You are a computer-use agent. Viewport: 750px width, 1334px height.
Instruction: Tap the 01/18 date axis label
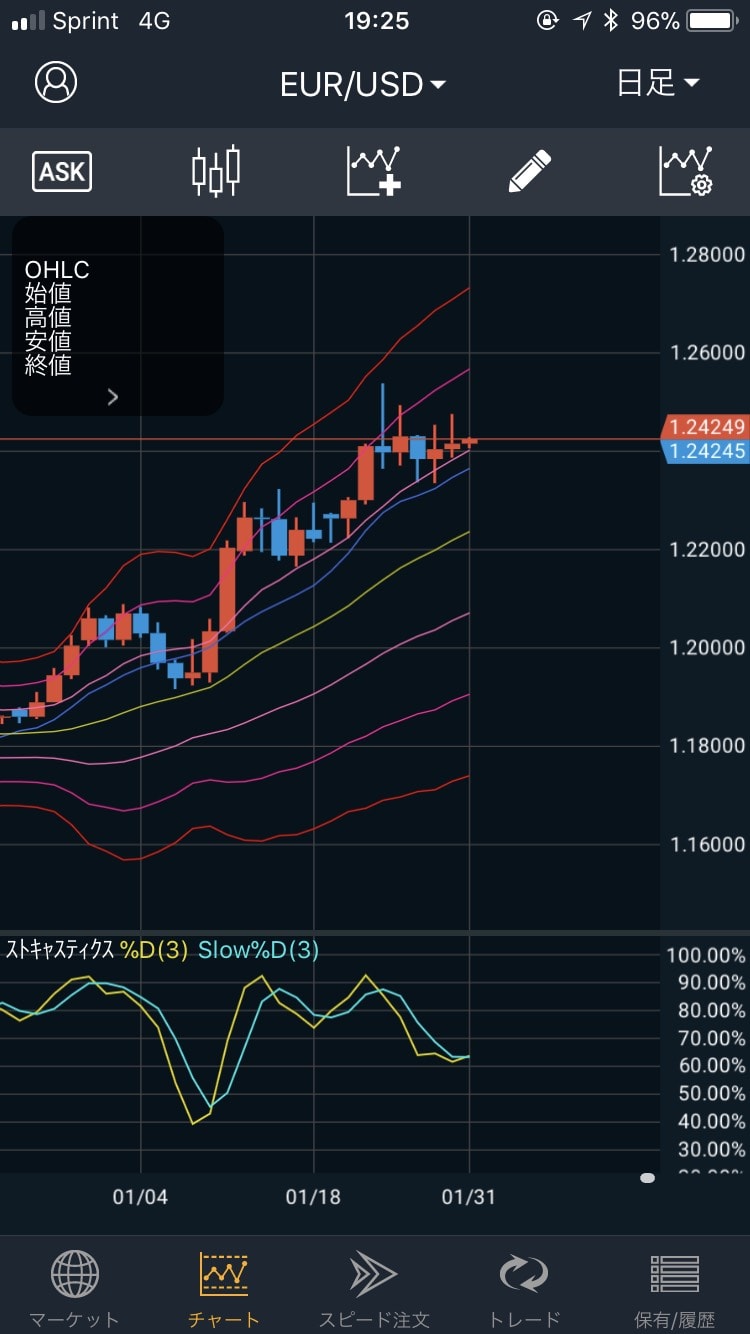[x=313, y=1196]
